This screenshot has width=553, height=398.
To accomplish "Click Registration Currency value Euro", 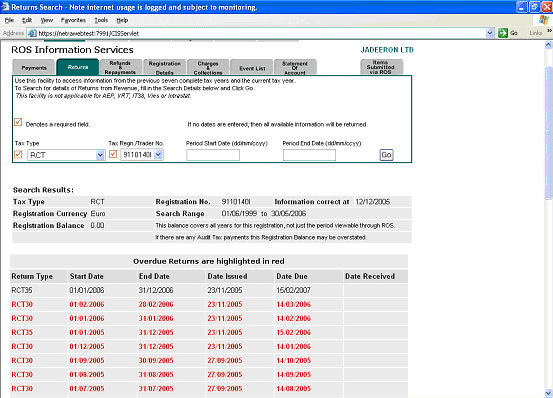I will [98, 214].
